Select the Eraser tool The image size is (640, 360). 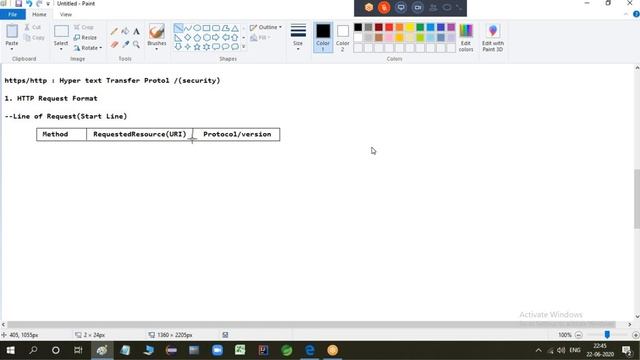[114, 44]
